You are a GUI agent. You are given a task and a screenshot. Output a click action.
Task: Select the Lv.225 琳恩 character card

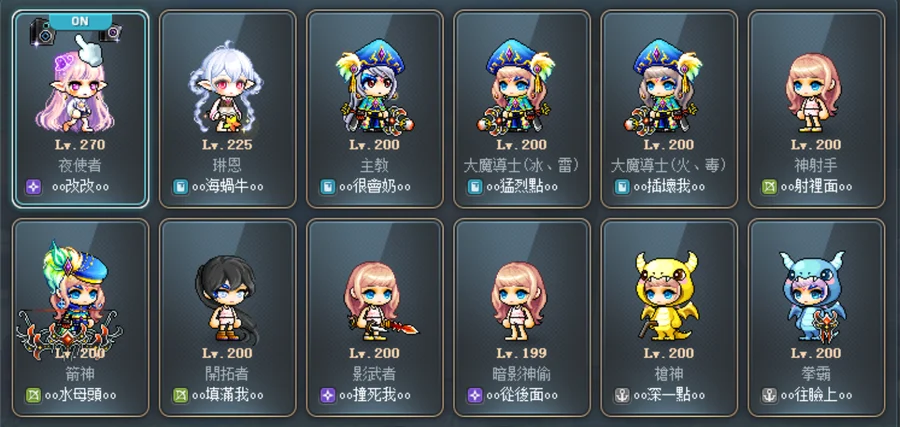(227, 109)
